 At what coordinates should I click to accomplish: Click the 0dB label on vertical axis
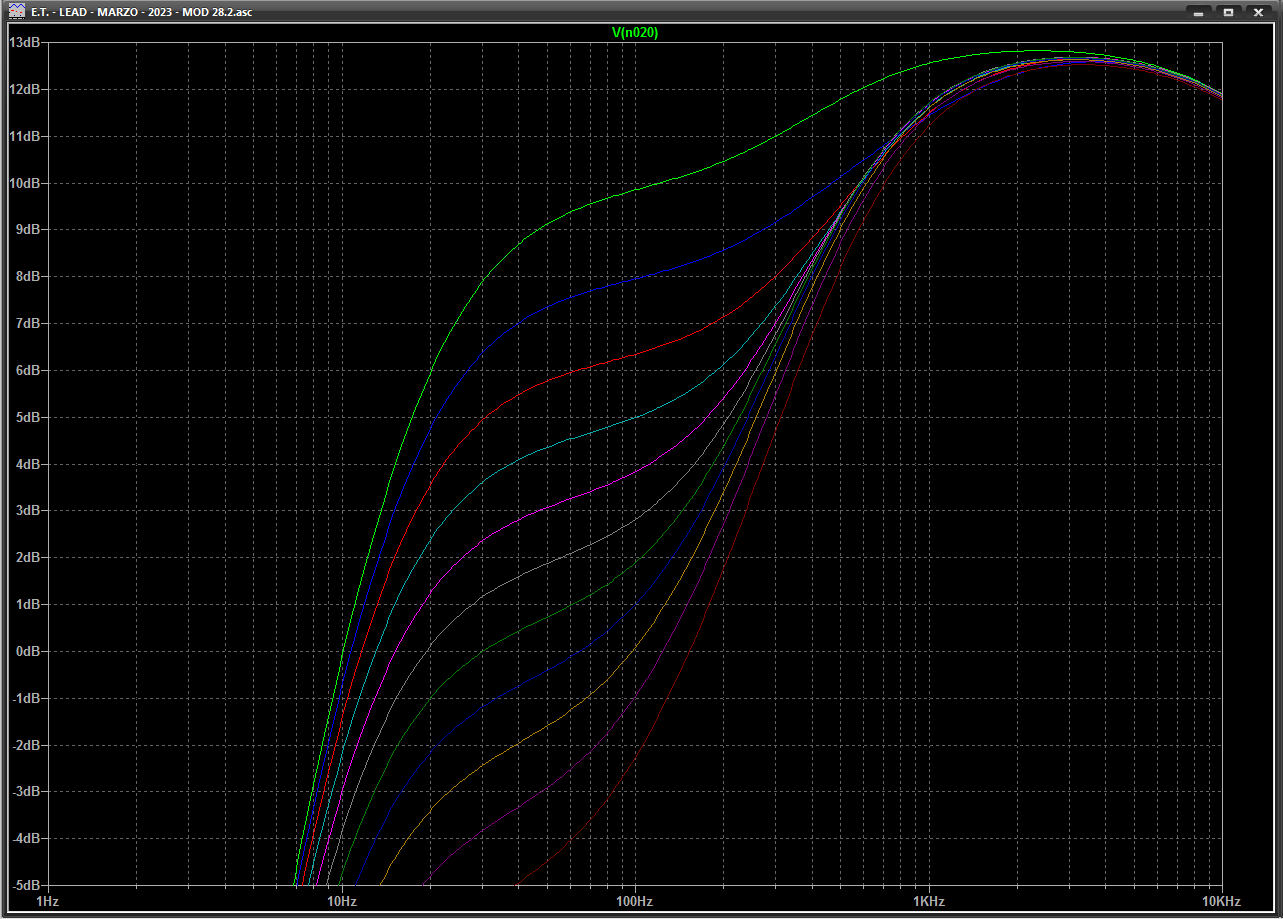pyautogui.click(x=27, y=652)
